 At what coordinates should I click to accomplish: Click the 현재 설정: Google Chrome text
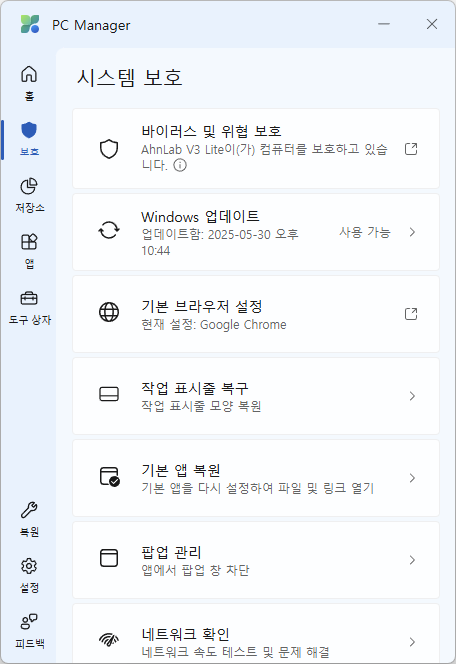pyautogui.click(x=214, y=325)
